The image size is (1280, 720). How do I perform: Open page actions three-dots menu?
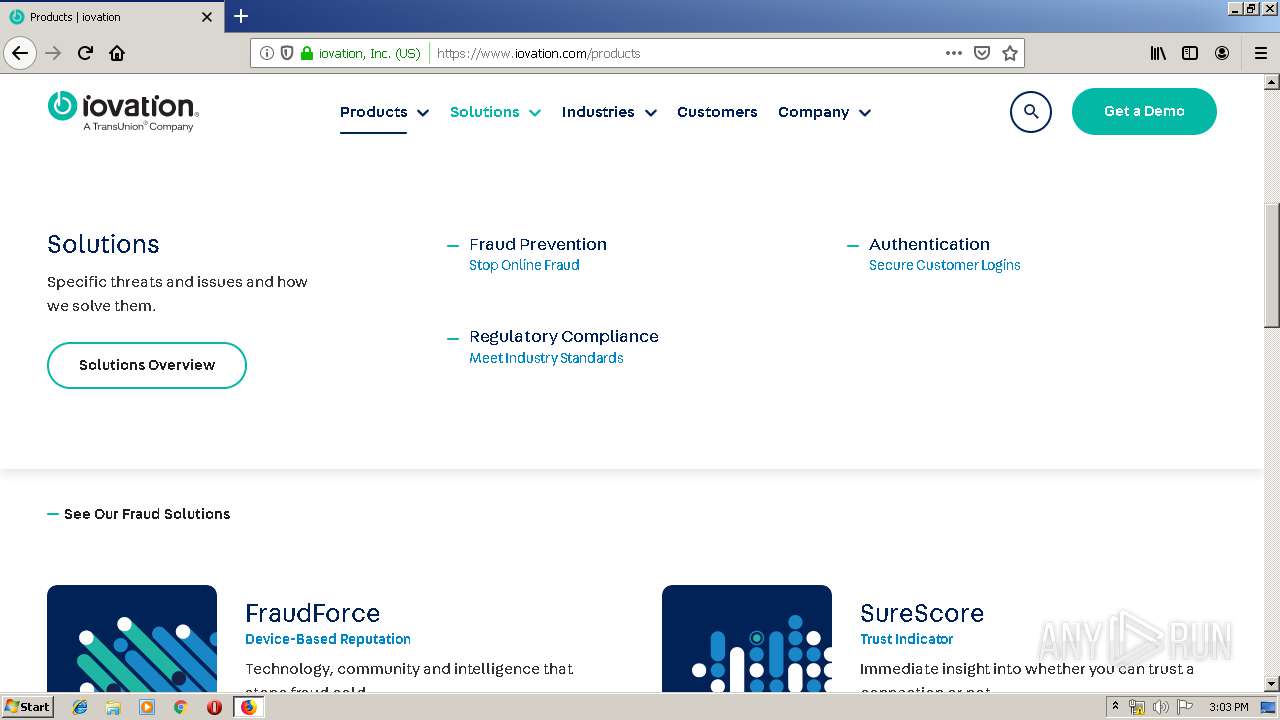[954, 53]
